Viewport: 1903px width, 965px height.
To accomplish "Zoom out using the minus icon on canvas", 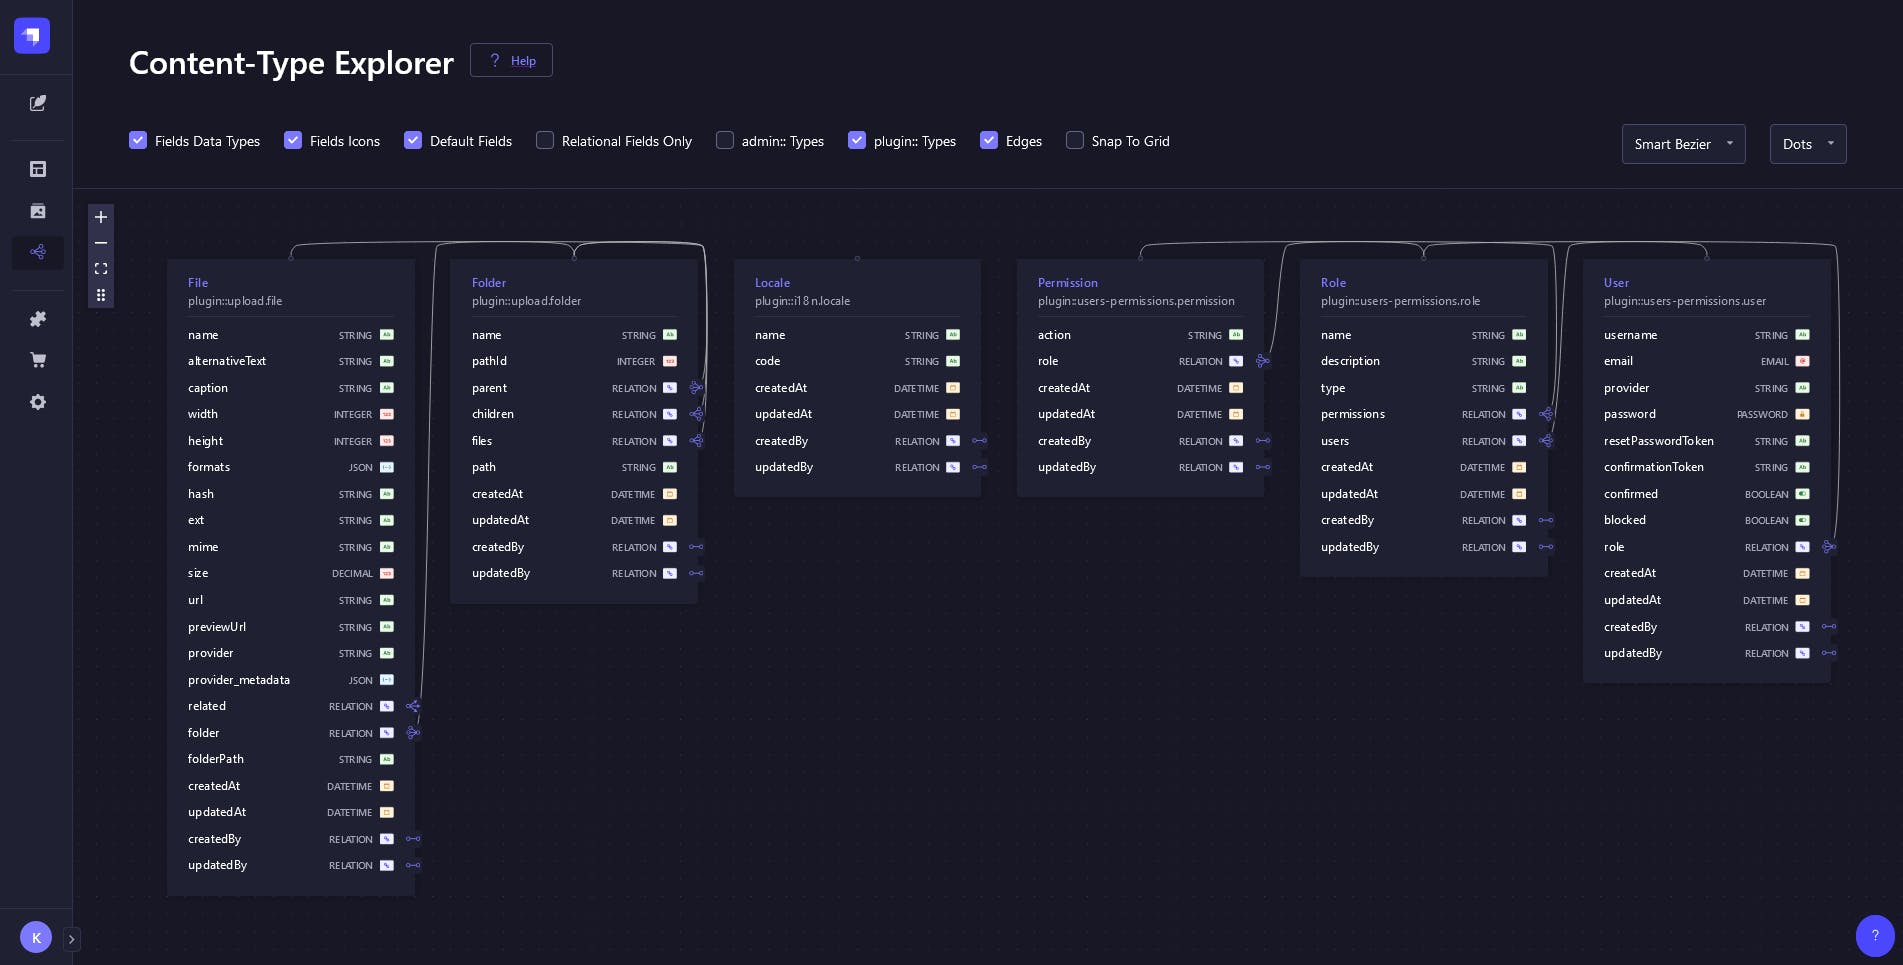I will click(101, 243).
